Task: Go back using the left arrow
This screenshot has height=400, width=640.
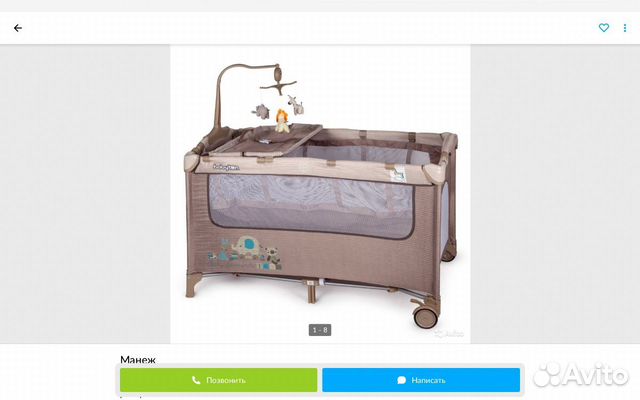Action: [x=18, y=28]
